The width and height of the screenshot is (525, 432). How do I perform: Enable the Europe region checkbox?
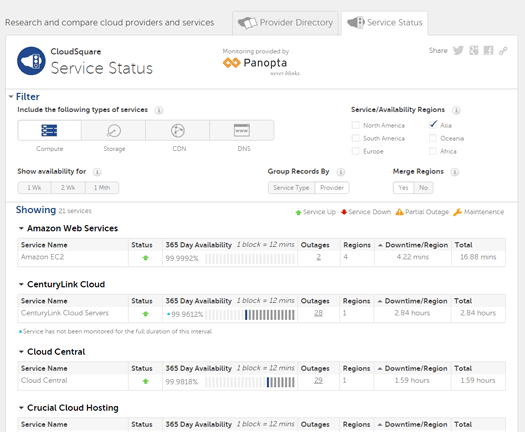pyautogui.click(x=356, y=151)
